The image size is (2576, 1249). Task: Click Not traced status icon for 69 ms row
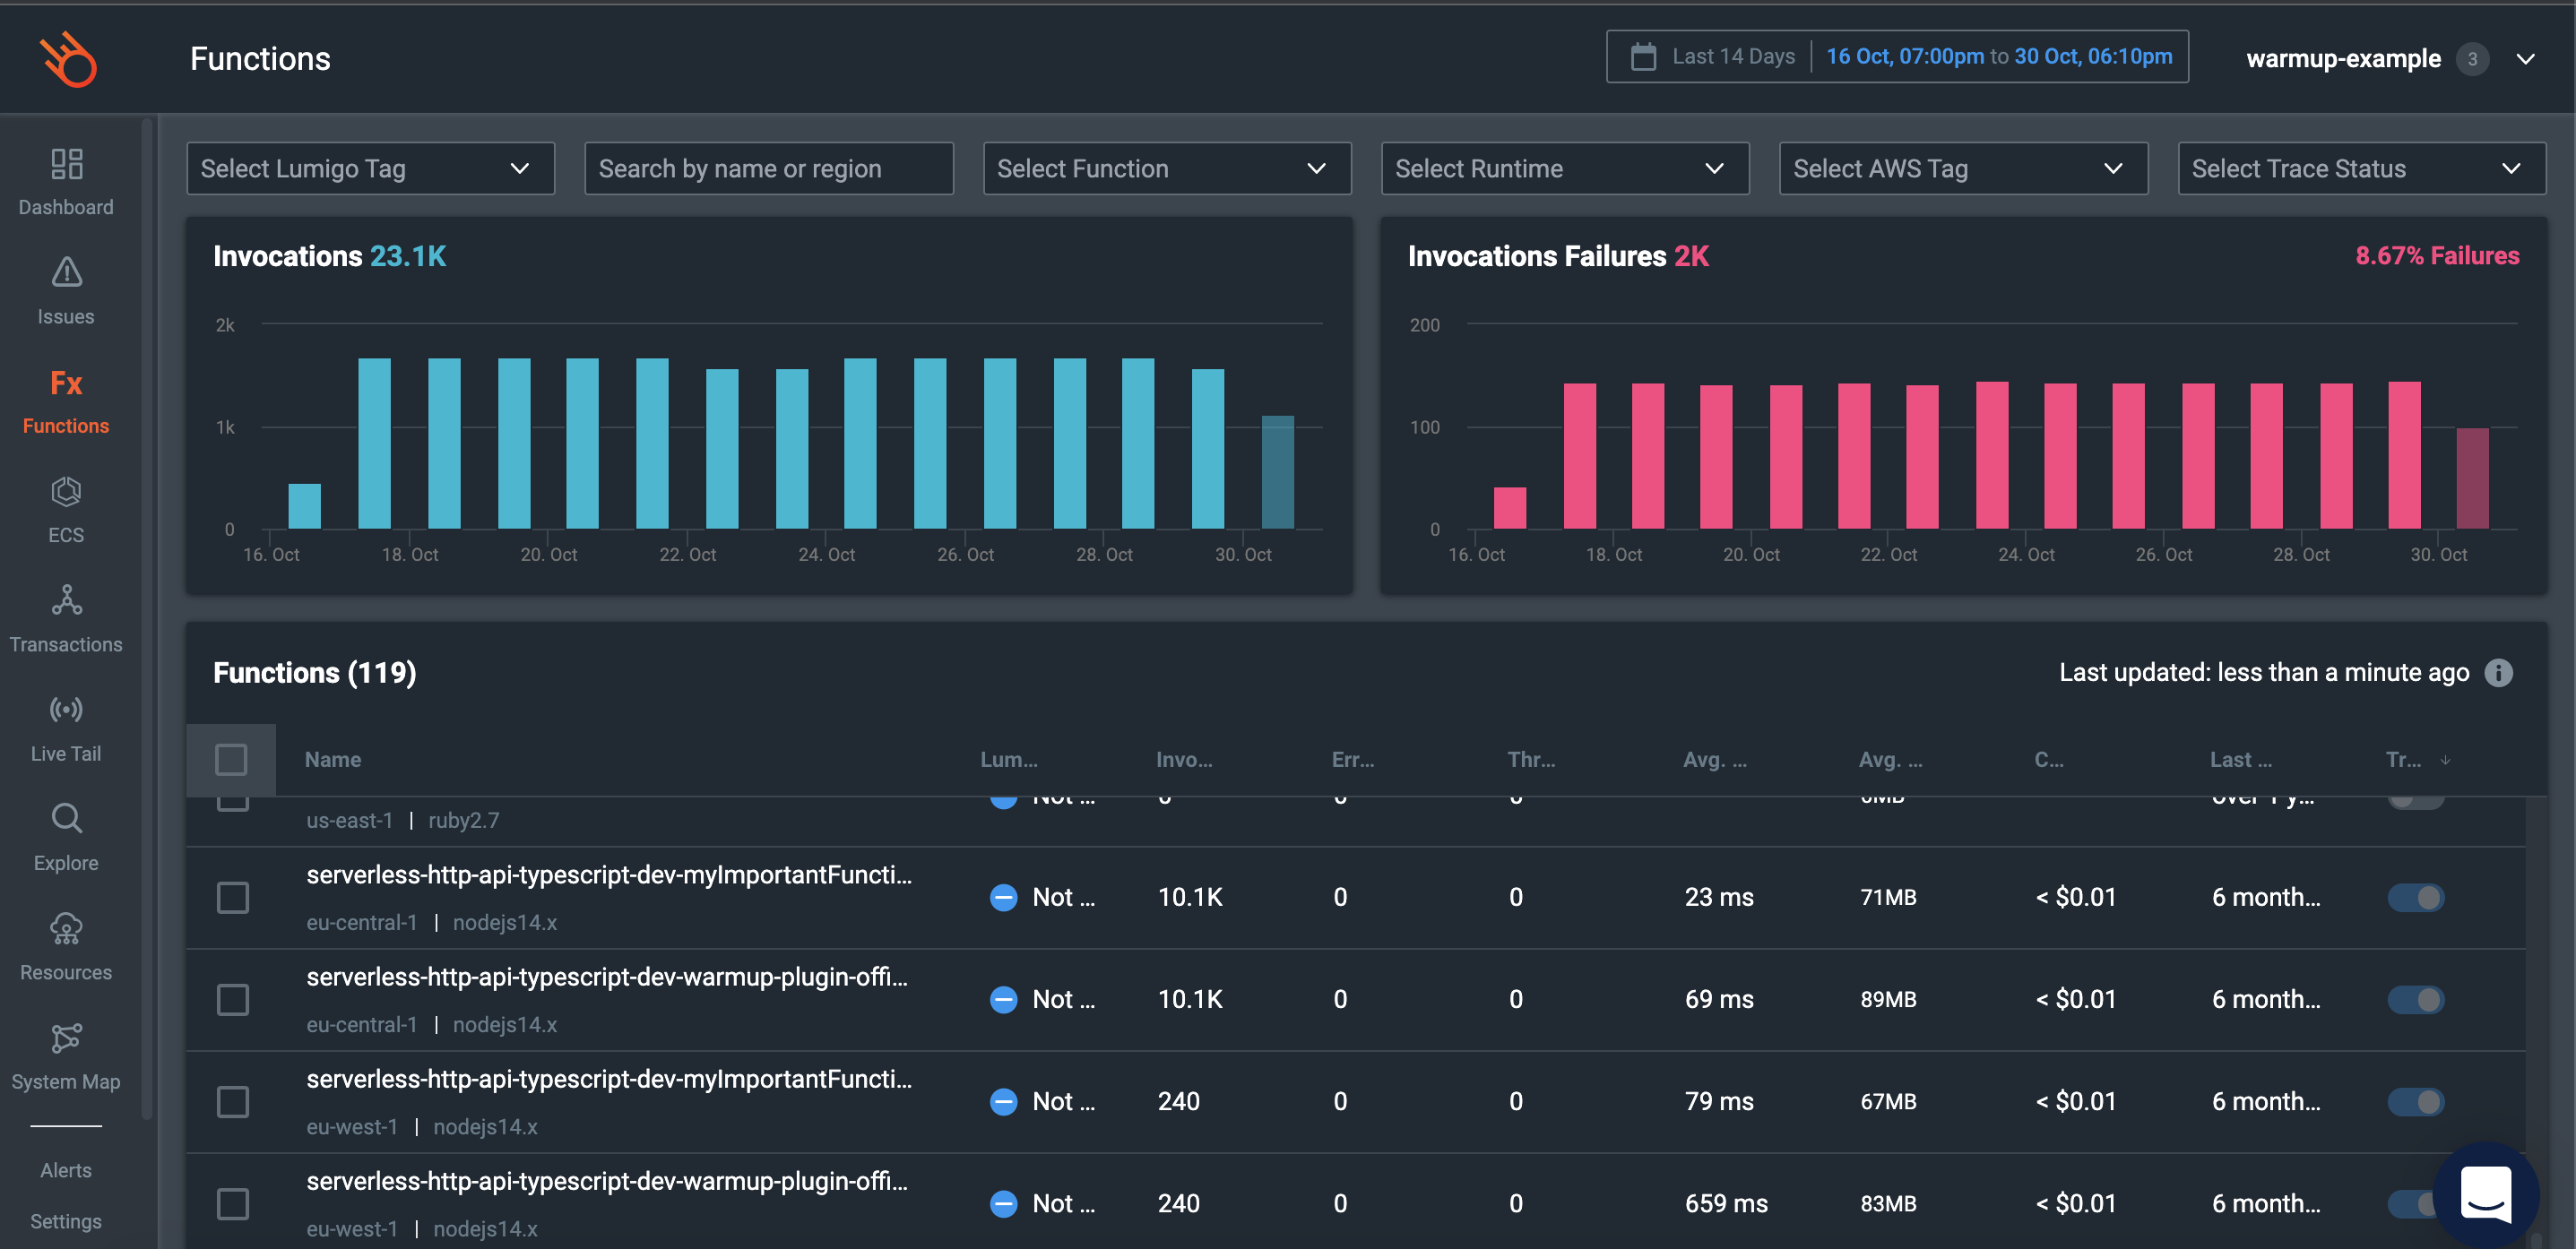point(1003,999)
